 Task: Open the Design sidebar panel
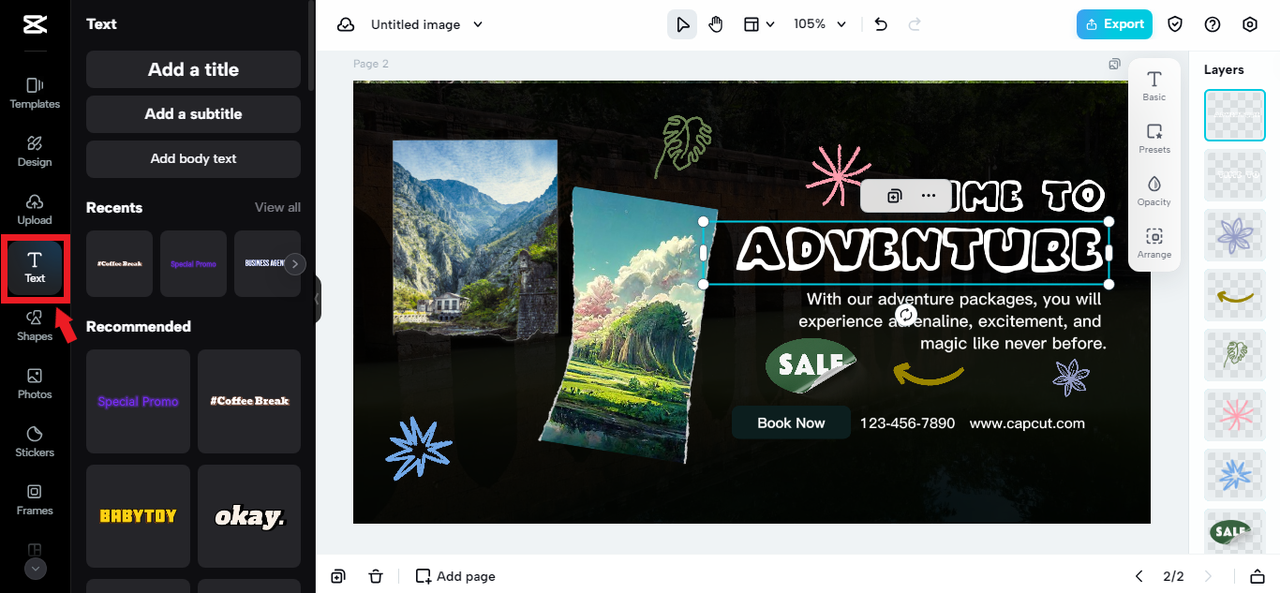(34, 151)
